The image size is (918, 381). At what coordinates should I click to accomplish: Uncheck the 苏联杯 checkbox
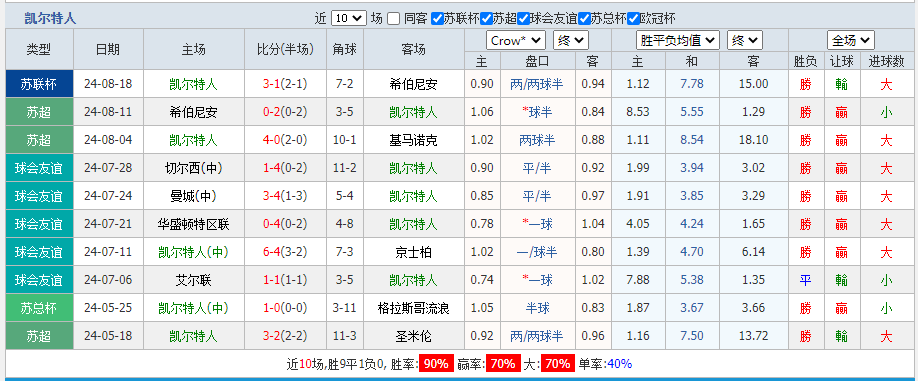[x=437, y=19]
